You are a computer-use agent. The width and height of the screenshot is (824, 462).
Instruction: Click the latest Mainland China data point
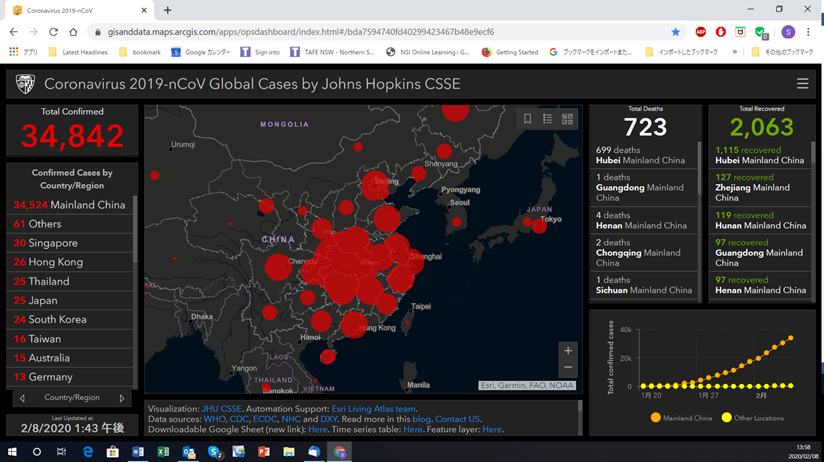coord(790,338)
